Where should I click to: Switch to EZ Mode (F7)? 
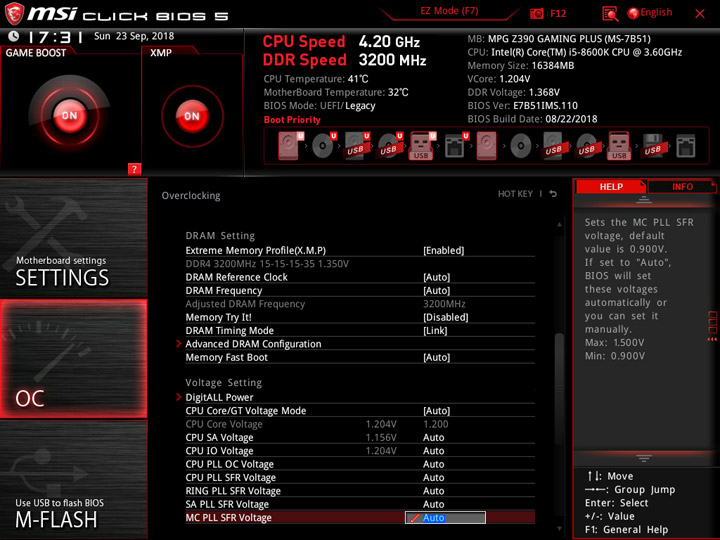point(449,11)
